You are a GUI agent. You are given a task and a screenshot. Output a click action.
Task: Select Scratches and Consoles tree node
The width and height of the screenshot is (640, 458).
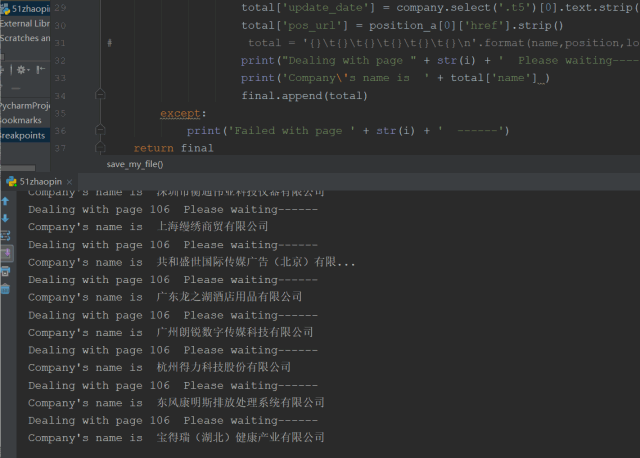point(25,38)
